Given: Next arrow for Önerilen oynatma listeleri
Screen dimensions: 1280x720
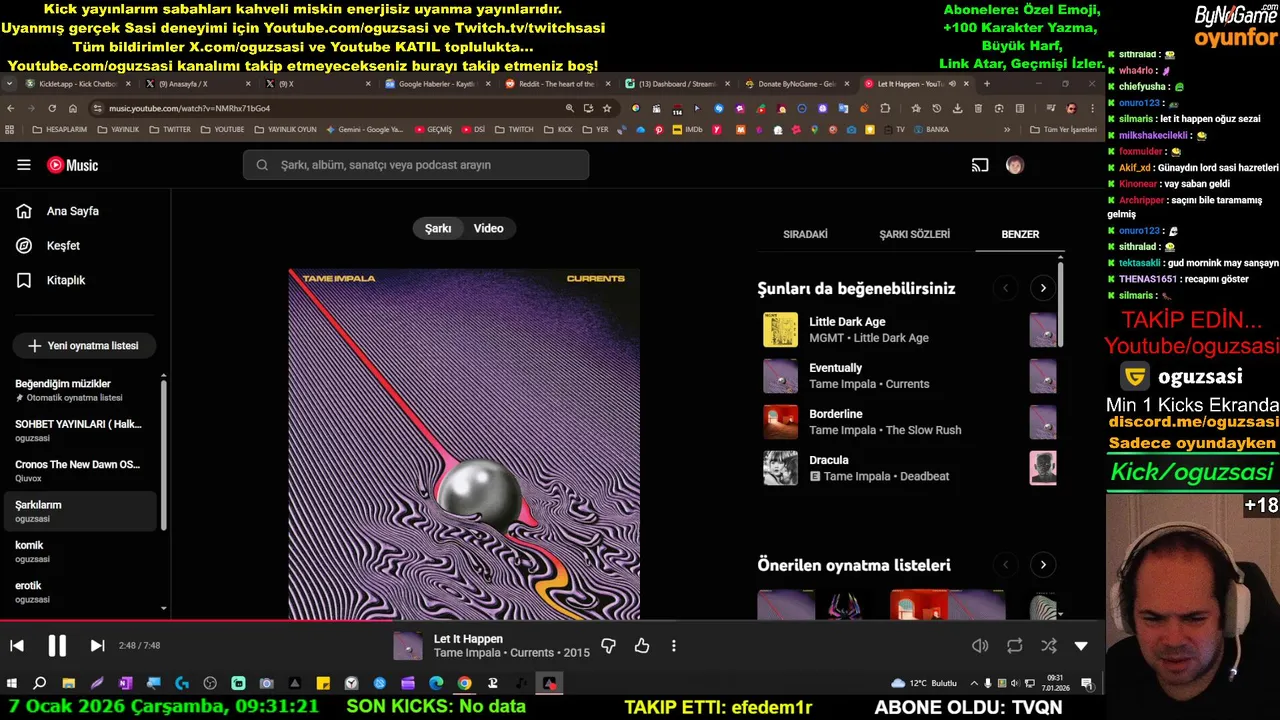Looking at the screenshot, I should point(1043,565).
